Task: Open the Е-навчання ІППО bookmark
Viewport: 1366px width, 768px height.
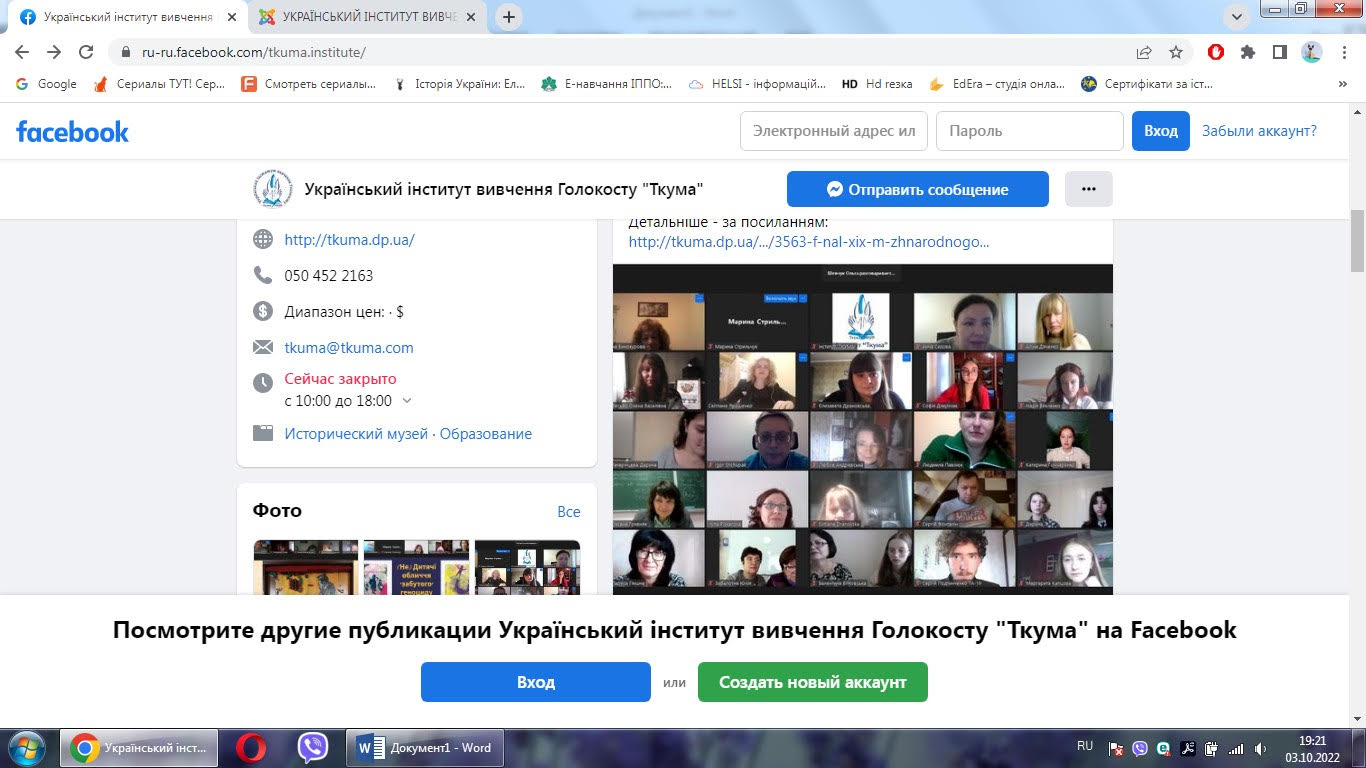Action: click(607, 84)
